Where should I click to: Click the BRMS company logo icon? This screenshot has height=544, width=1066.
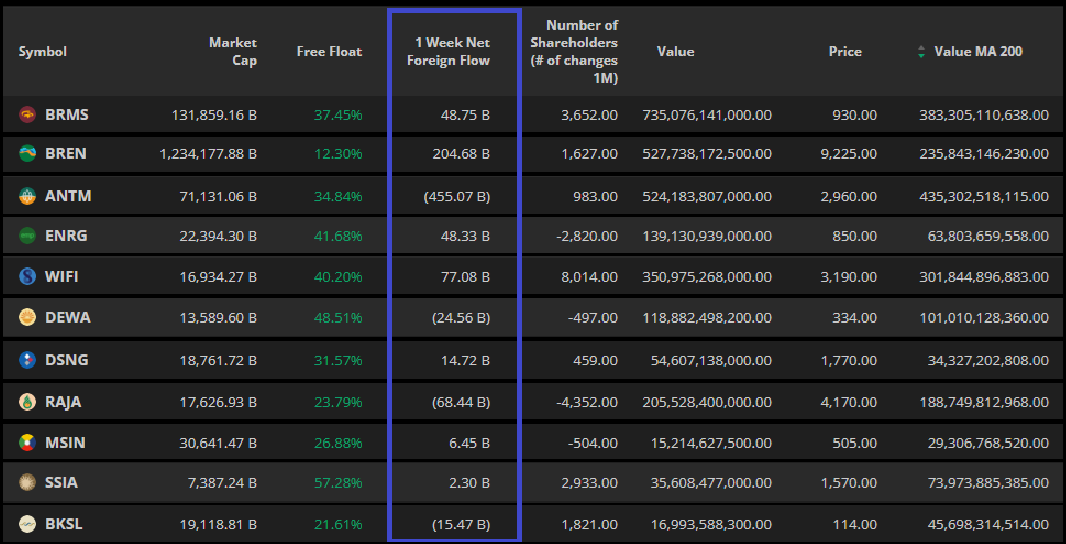coord(28,115)
